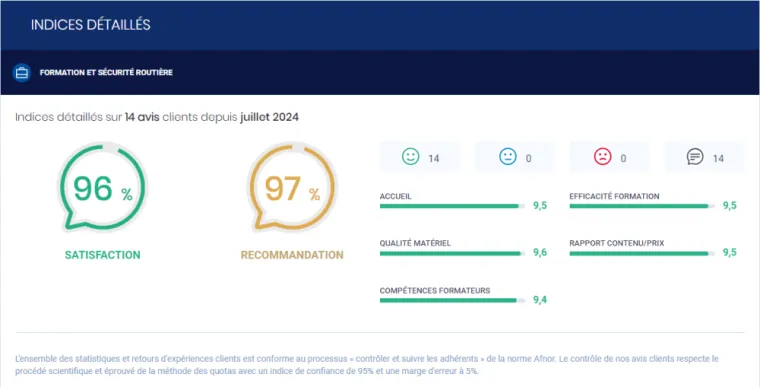Click the green happy smiley icon
This screenshot has height=387, width=760.
point(411,157)
